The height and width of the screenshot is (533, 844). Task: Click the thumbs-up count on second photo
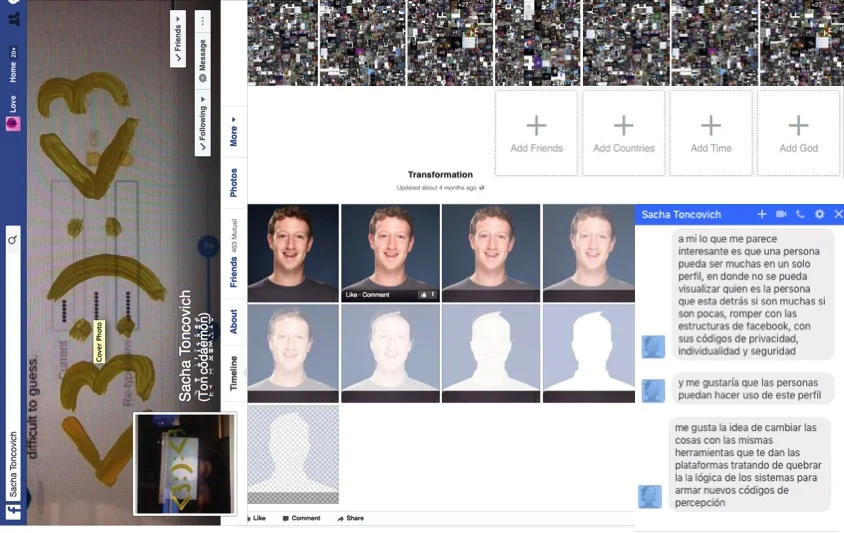pyautogui.click(x=427, y=295)
